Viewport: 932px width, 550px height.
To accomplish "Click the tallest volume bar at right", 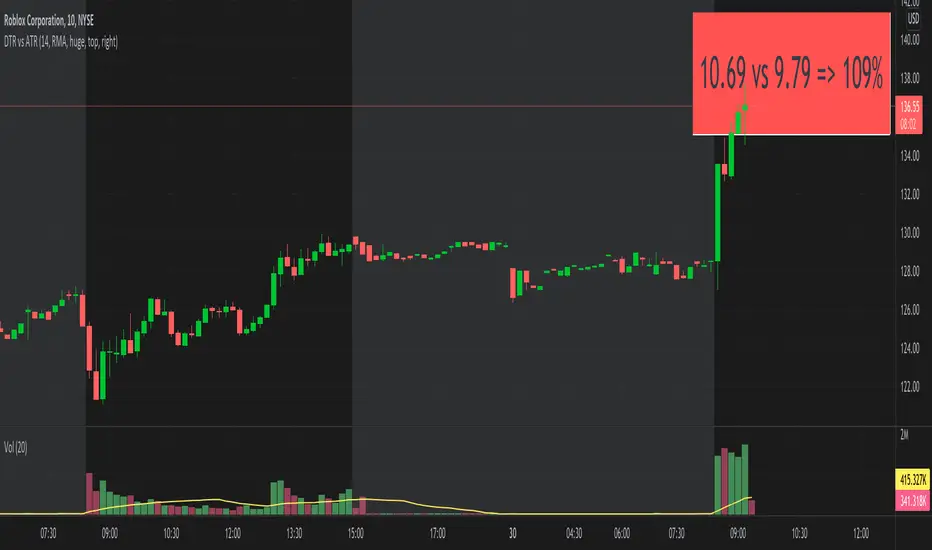I will click(745, 479).
